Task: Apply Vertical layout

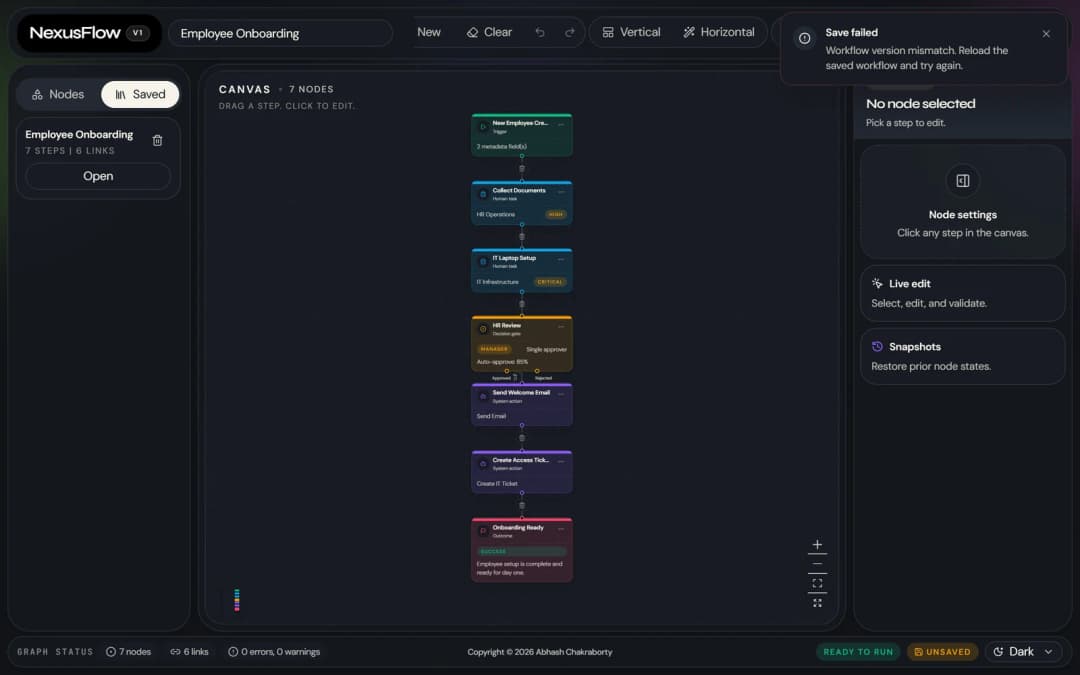Action: tap(631, 32)
